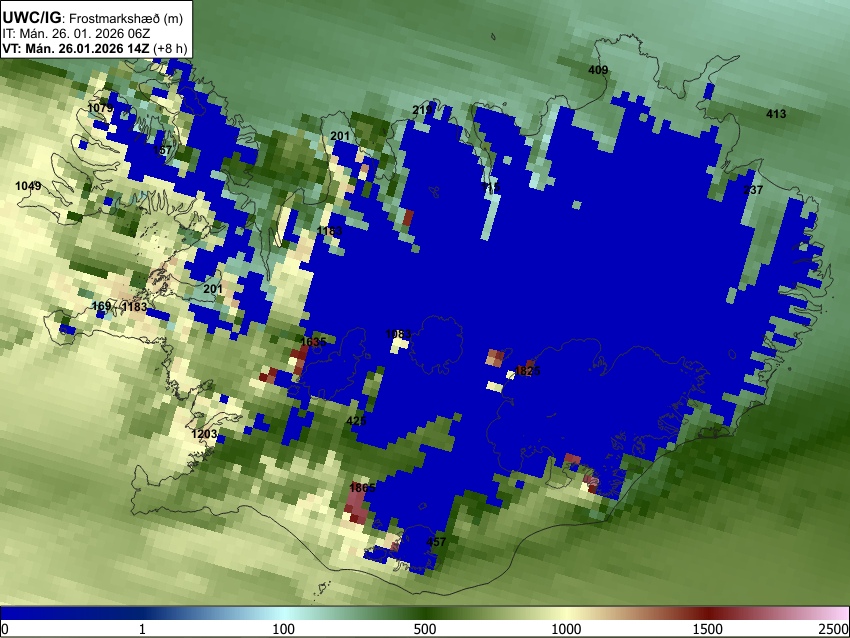
Task: Click the 157 value label on map
Action: (x=162, y=150)
